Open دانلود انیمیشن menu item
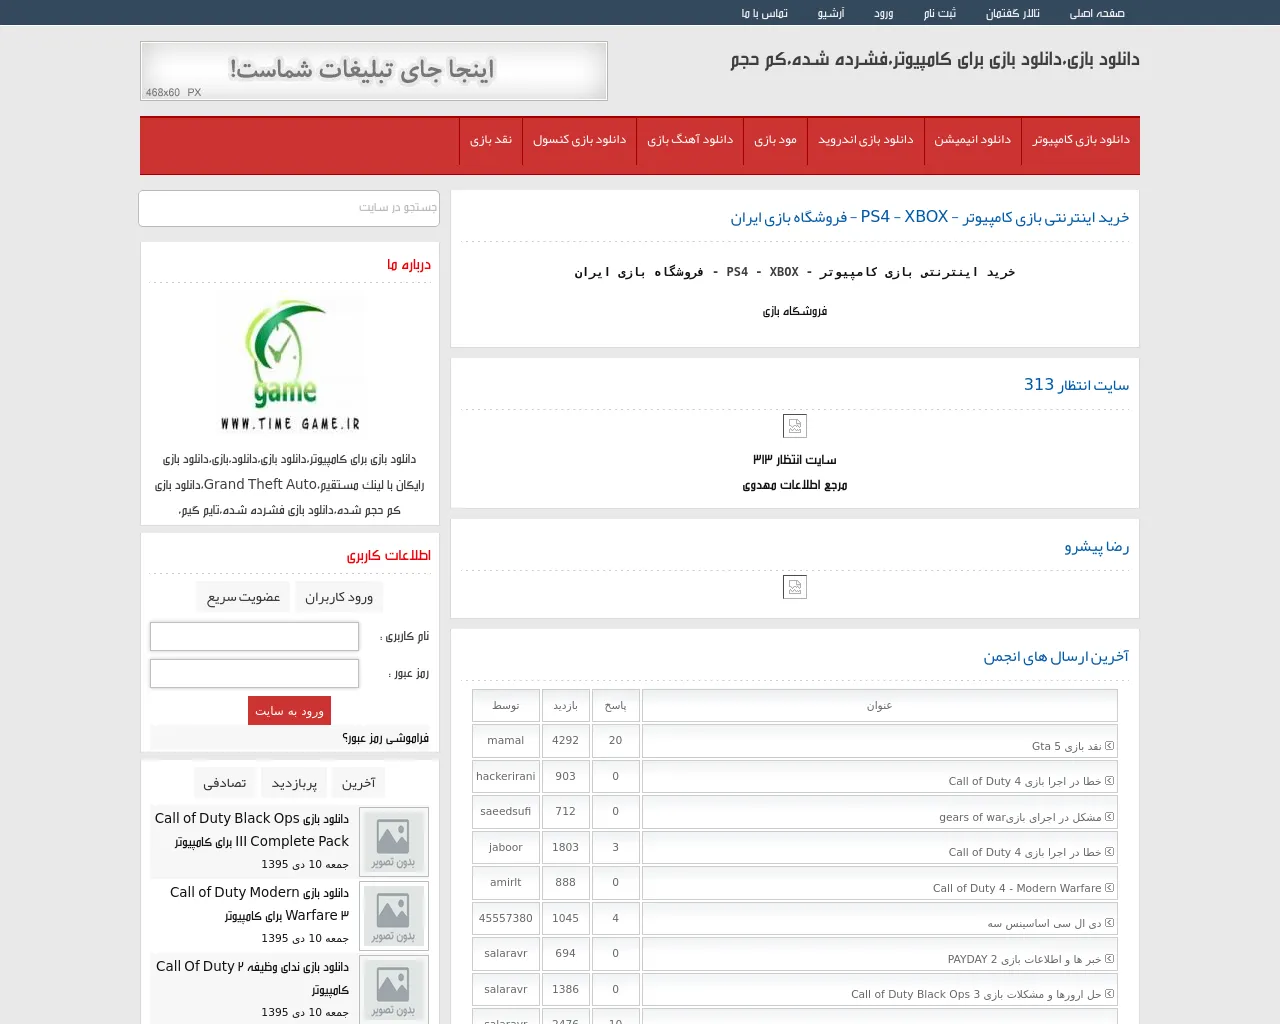 click(973, 140)
